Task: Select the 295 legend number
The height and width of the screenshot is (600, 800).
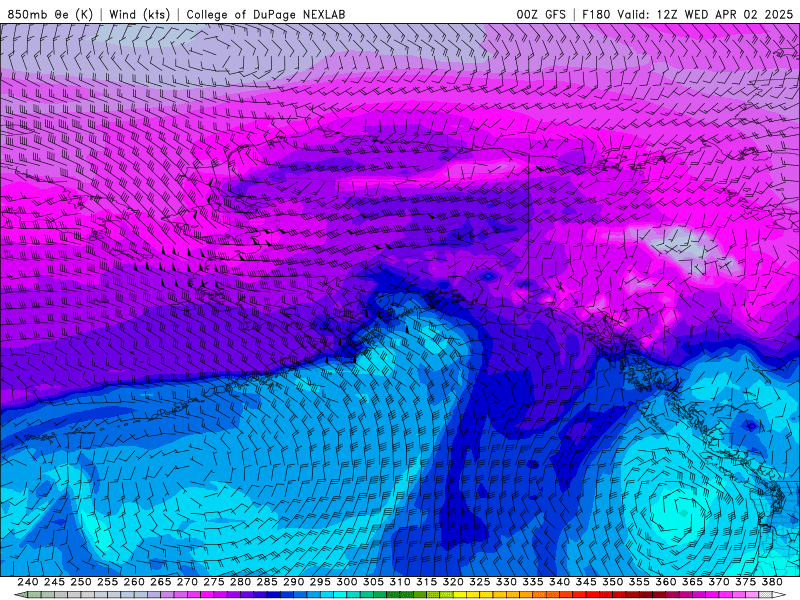Action: [320, 582]
